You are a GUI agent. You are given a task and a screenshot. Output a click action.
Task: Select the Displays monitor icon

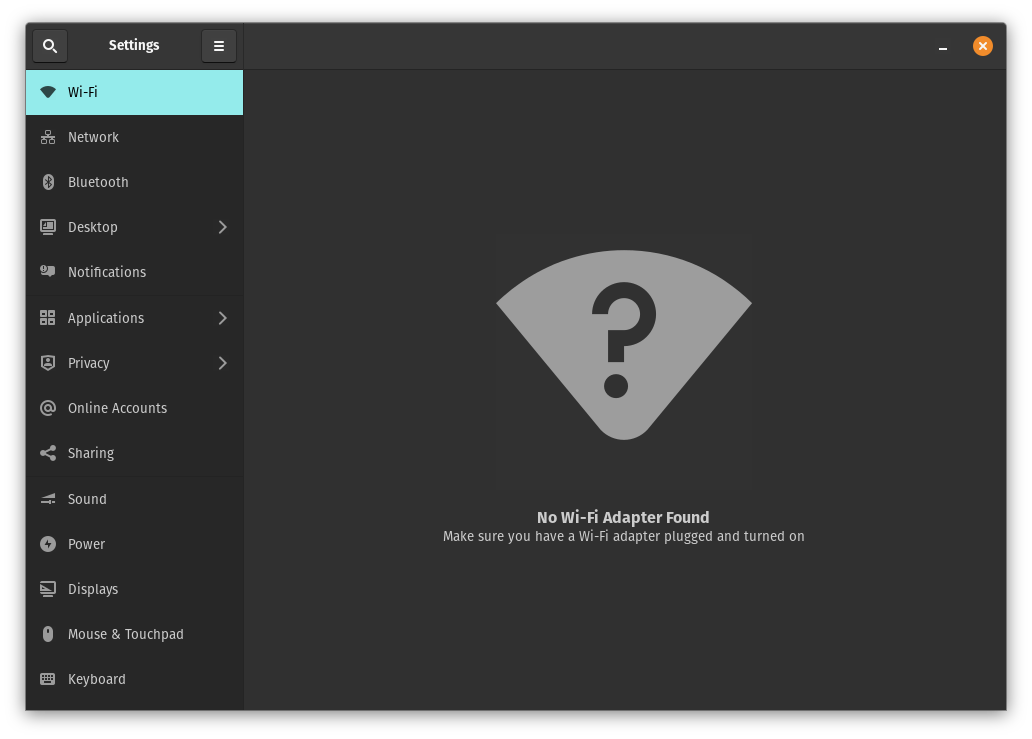(48, 589)
